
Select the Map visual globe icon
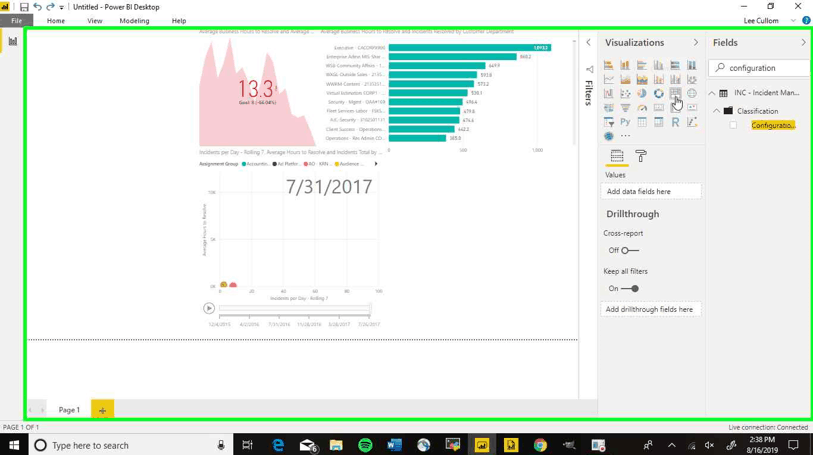tap(691, 93)
